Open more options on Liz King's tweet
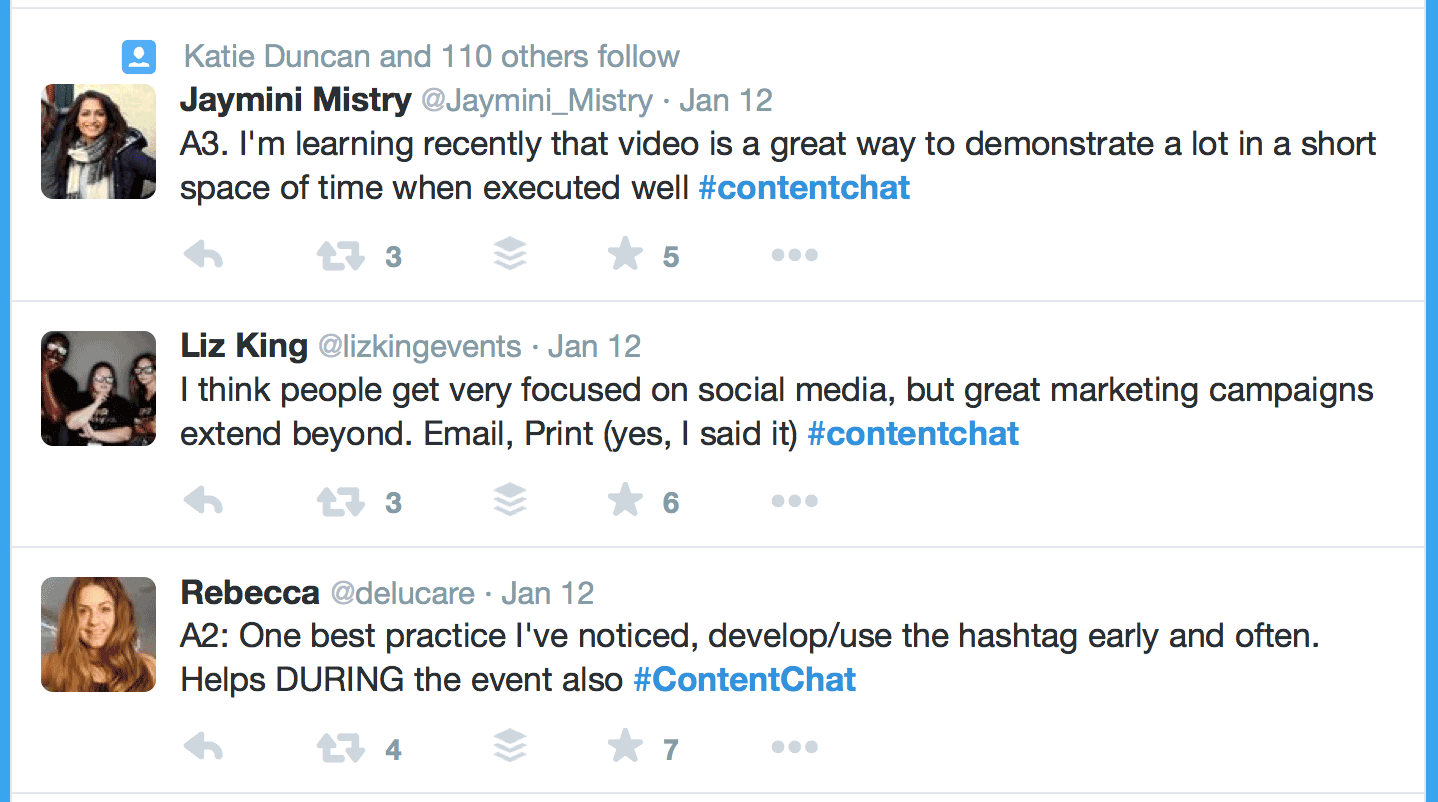1438x802 pixels. point(795,501)
